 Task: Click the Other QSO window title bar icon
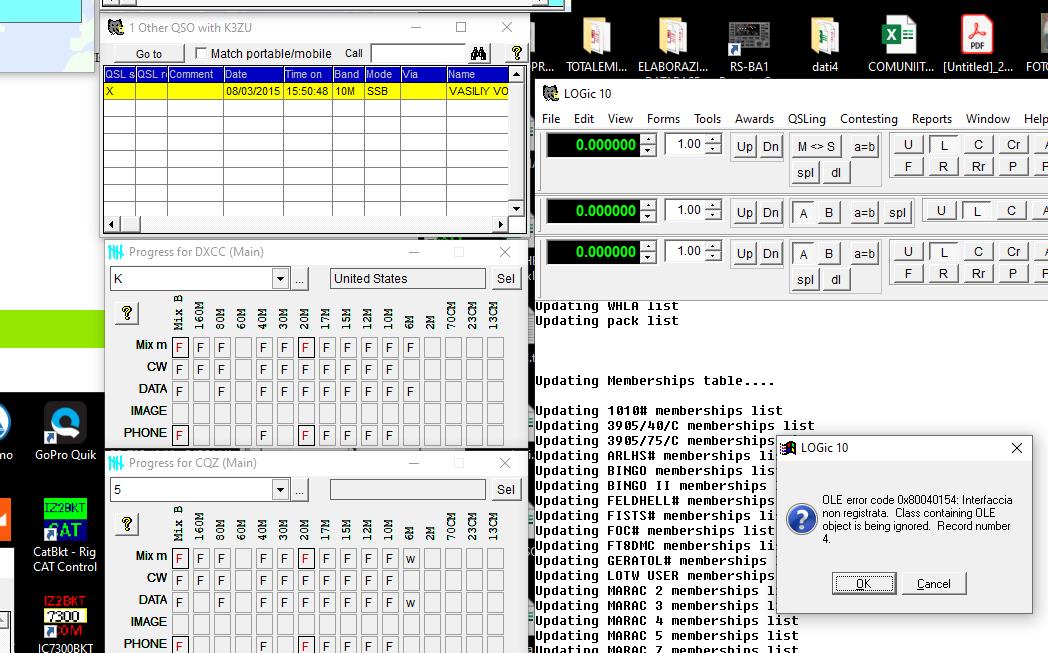[x=116, y=27]
